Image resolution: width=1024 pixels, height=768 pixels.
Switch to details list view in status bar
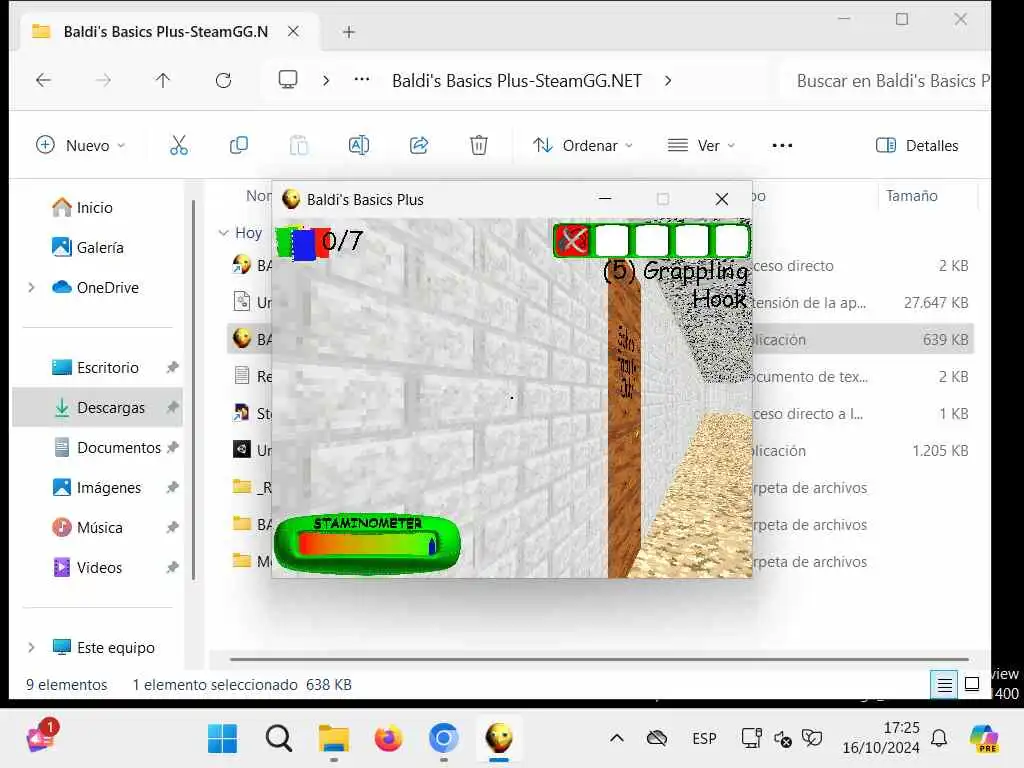point(944,684)
